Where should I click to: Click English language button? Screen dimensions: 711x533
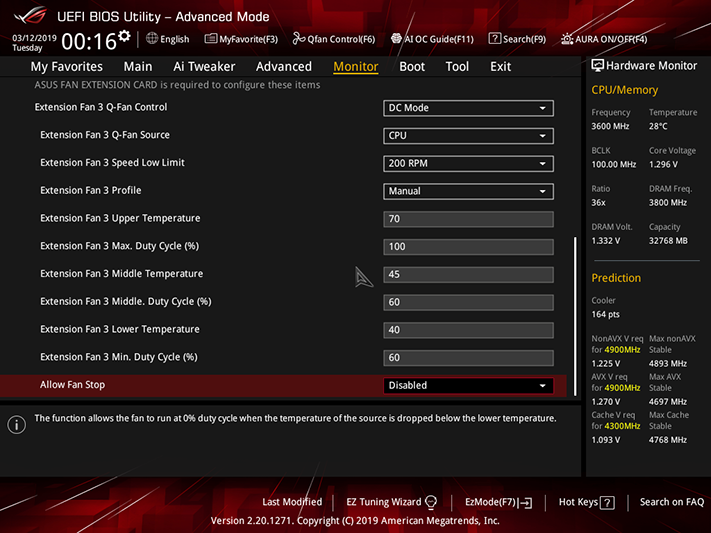(x=168, y=39)
